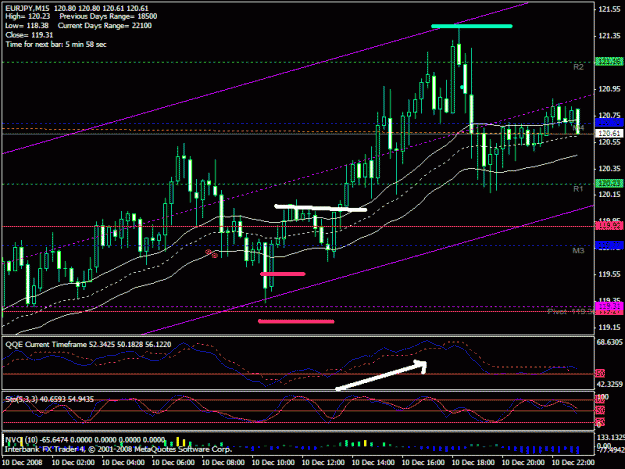
Task: Click the blue M3 price tag
Action: pos(609,245)
